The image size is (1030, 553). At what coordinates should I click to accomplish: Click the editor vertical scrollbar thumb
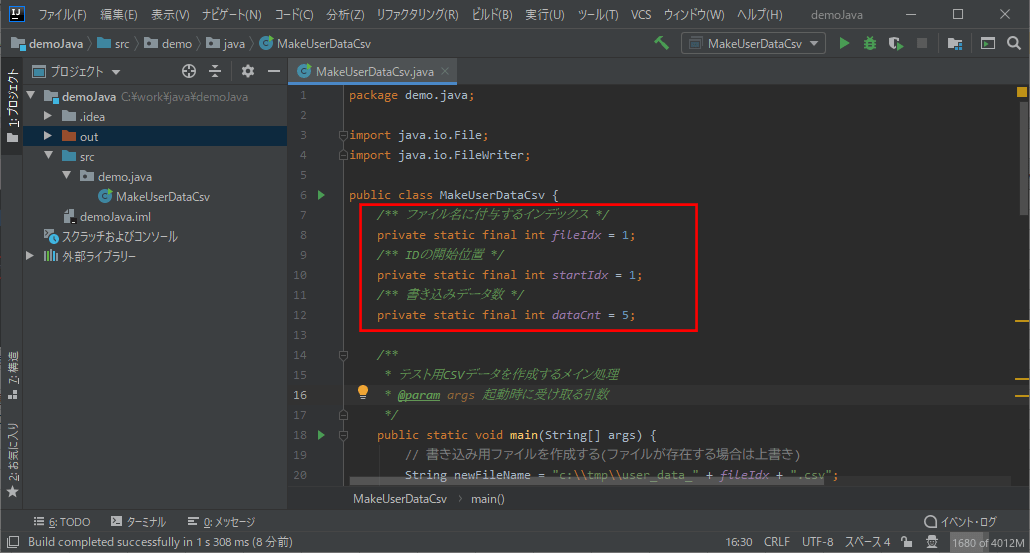coord(1024,158)
